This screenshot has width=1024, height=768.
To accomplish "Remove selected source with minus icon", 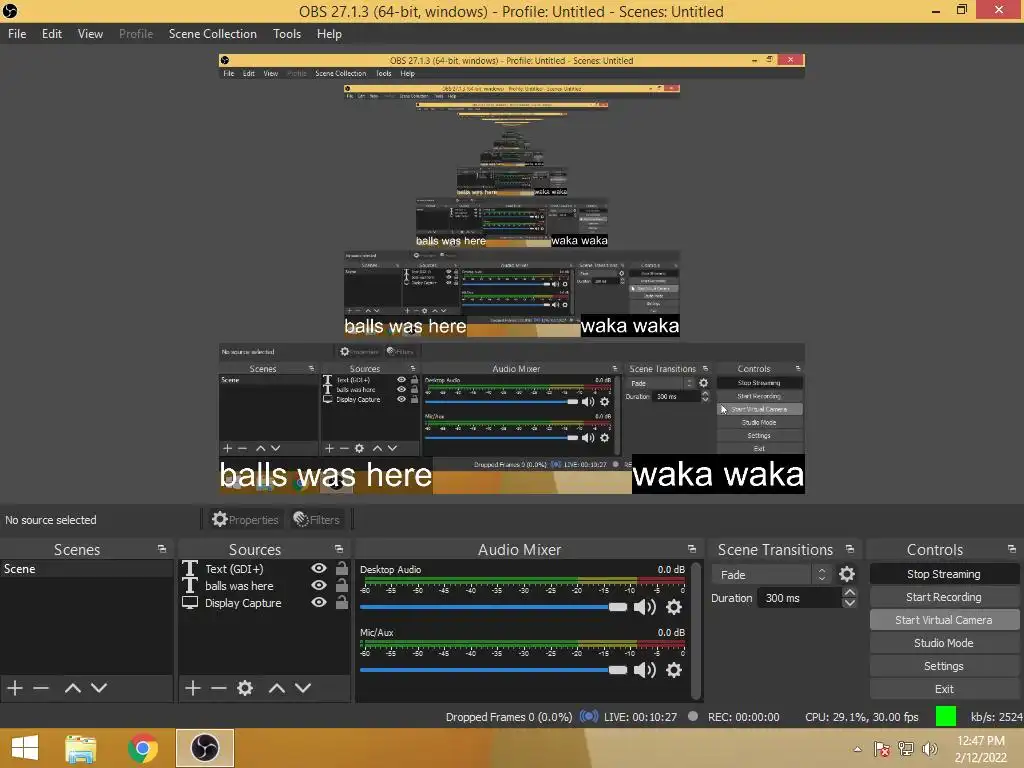I will pyautogui.click(x=219, y=688).
